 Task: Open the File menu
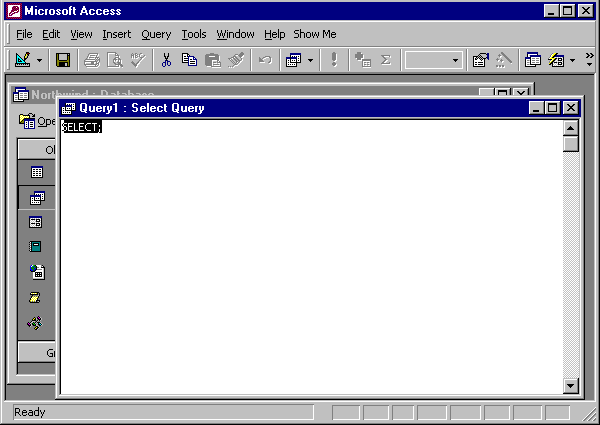pyautogui.click(x=24, y=34)
